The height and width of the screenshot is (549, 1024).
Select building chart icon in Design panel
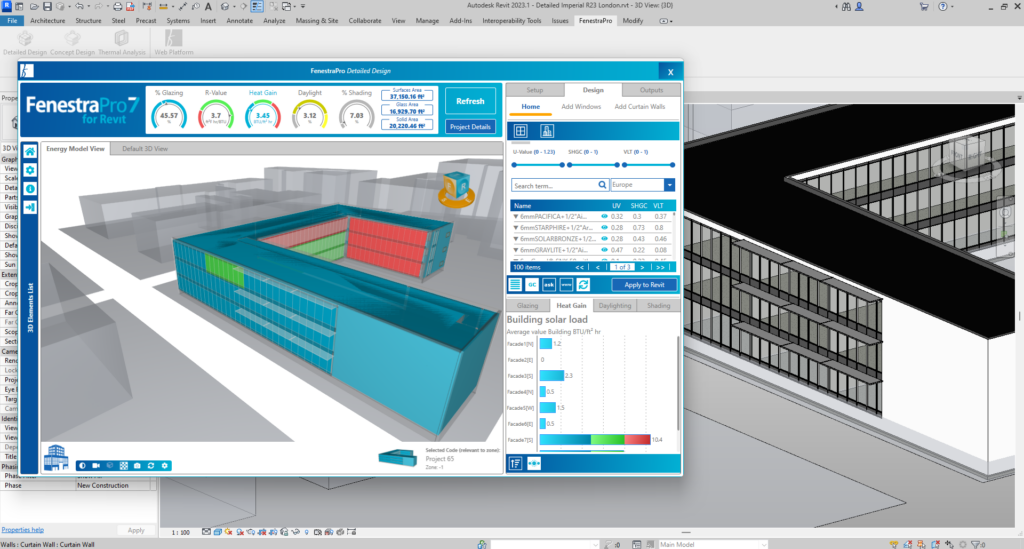[x=547, y=131]
